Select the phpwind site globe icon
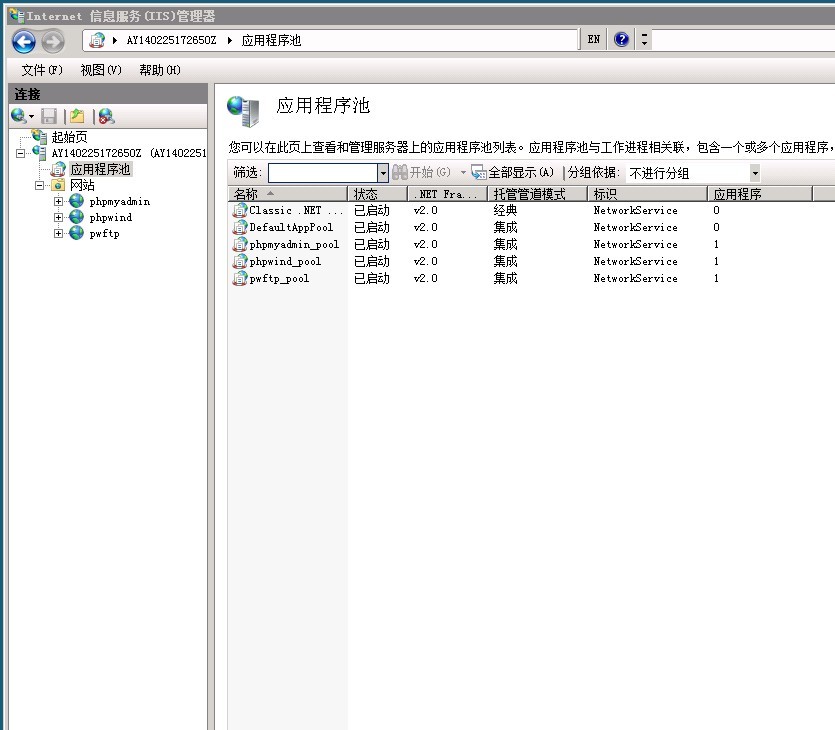835x730 pixels. [x=74, y=217]
